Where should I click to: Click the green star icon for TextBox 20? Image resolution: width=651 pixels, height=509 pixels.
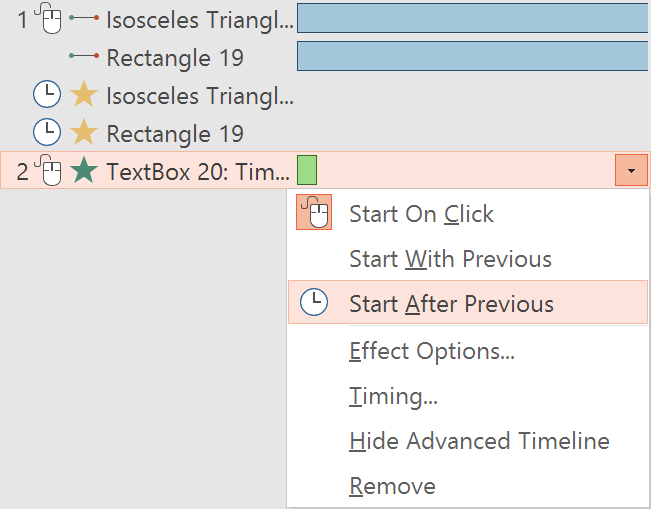84,170
